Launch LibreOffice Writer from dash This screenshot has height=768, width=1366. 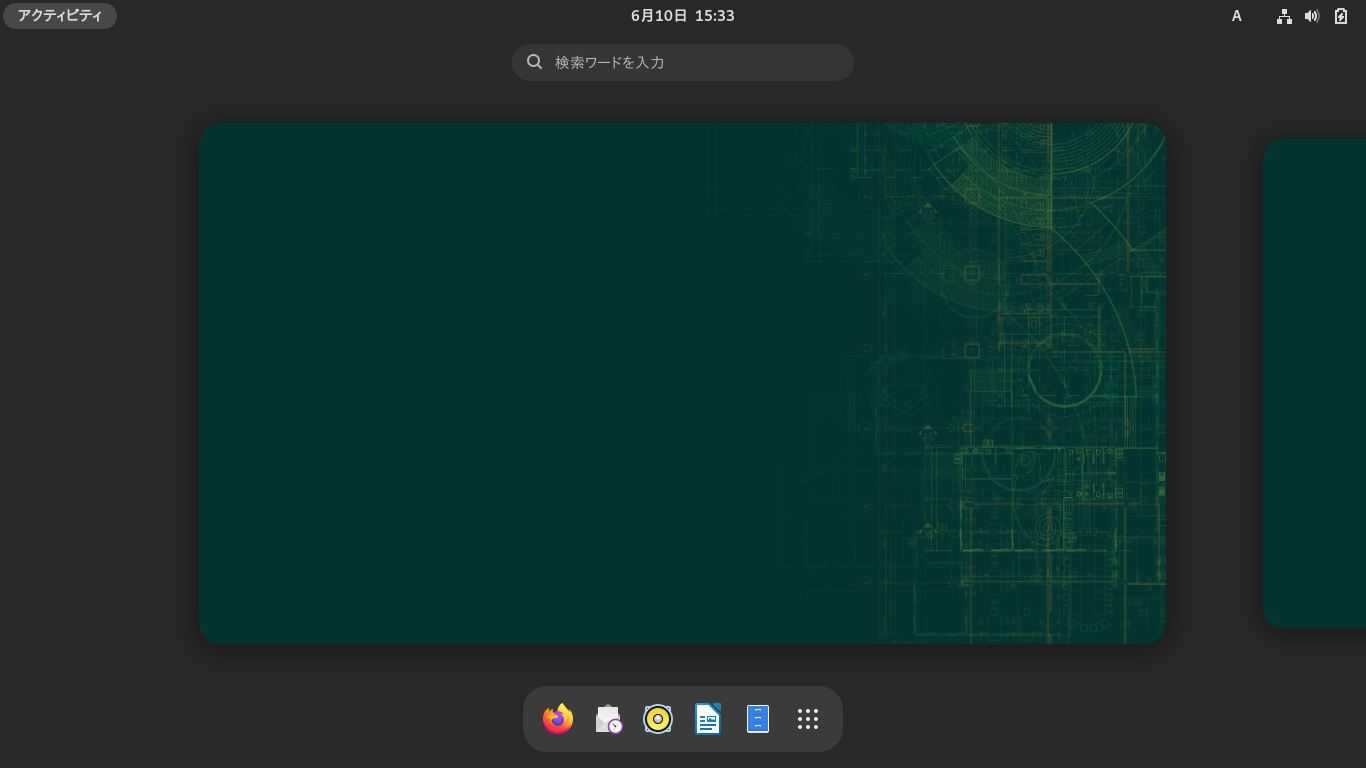click(708, 719)
